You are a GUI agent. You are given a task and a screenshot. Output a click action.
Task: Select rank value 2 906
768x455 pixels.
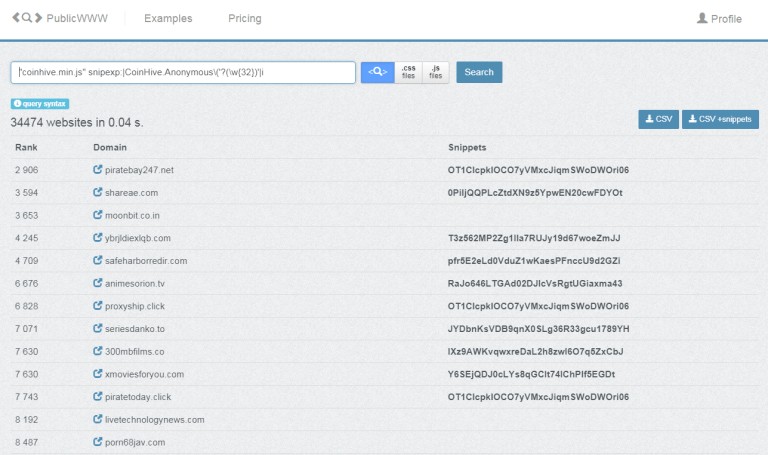coord(26,170)
